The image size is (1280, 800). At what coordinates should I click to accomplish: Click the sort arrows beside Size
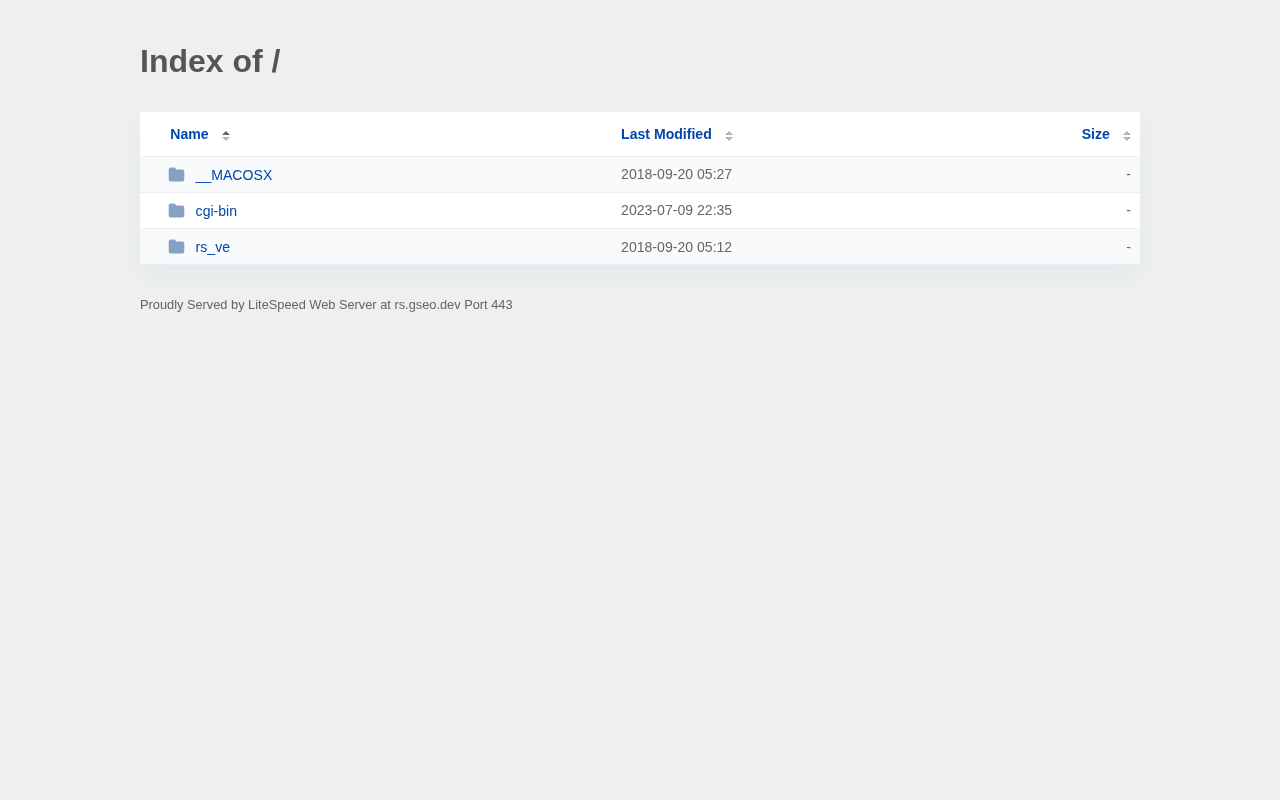click(x=1127, y=135)
